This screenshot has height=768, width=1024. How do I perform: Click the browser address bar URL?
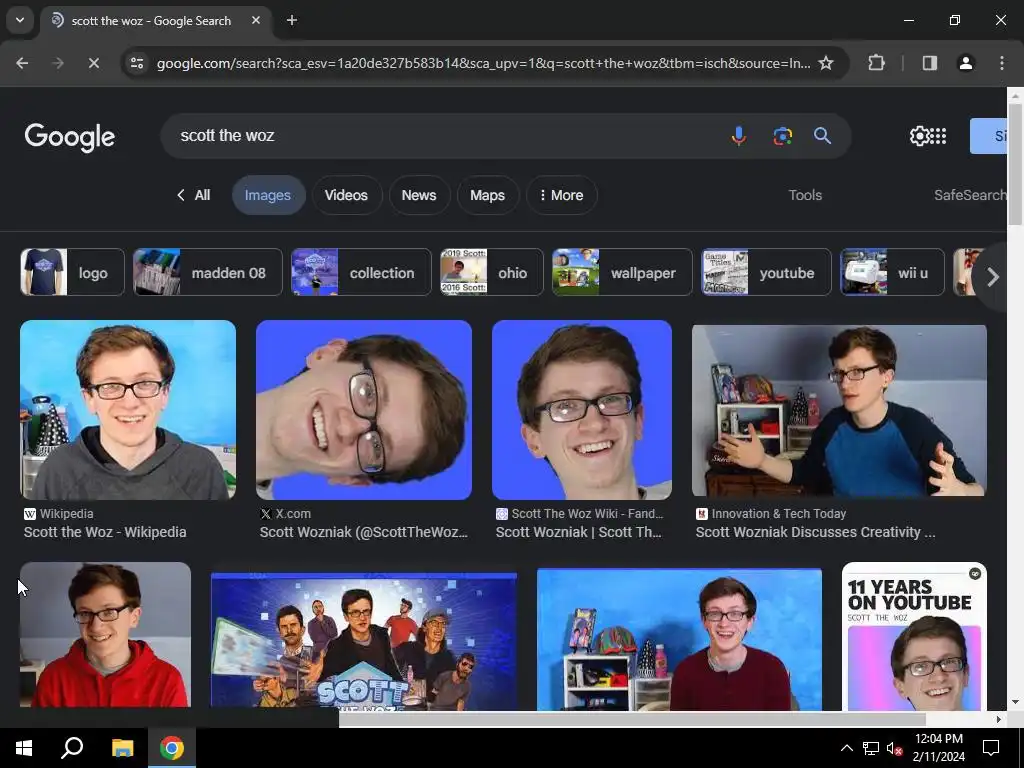(483, 63)
